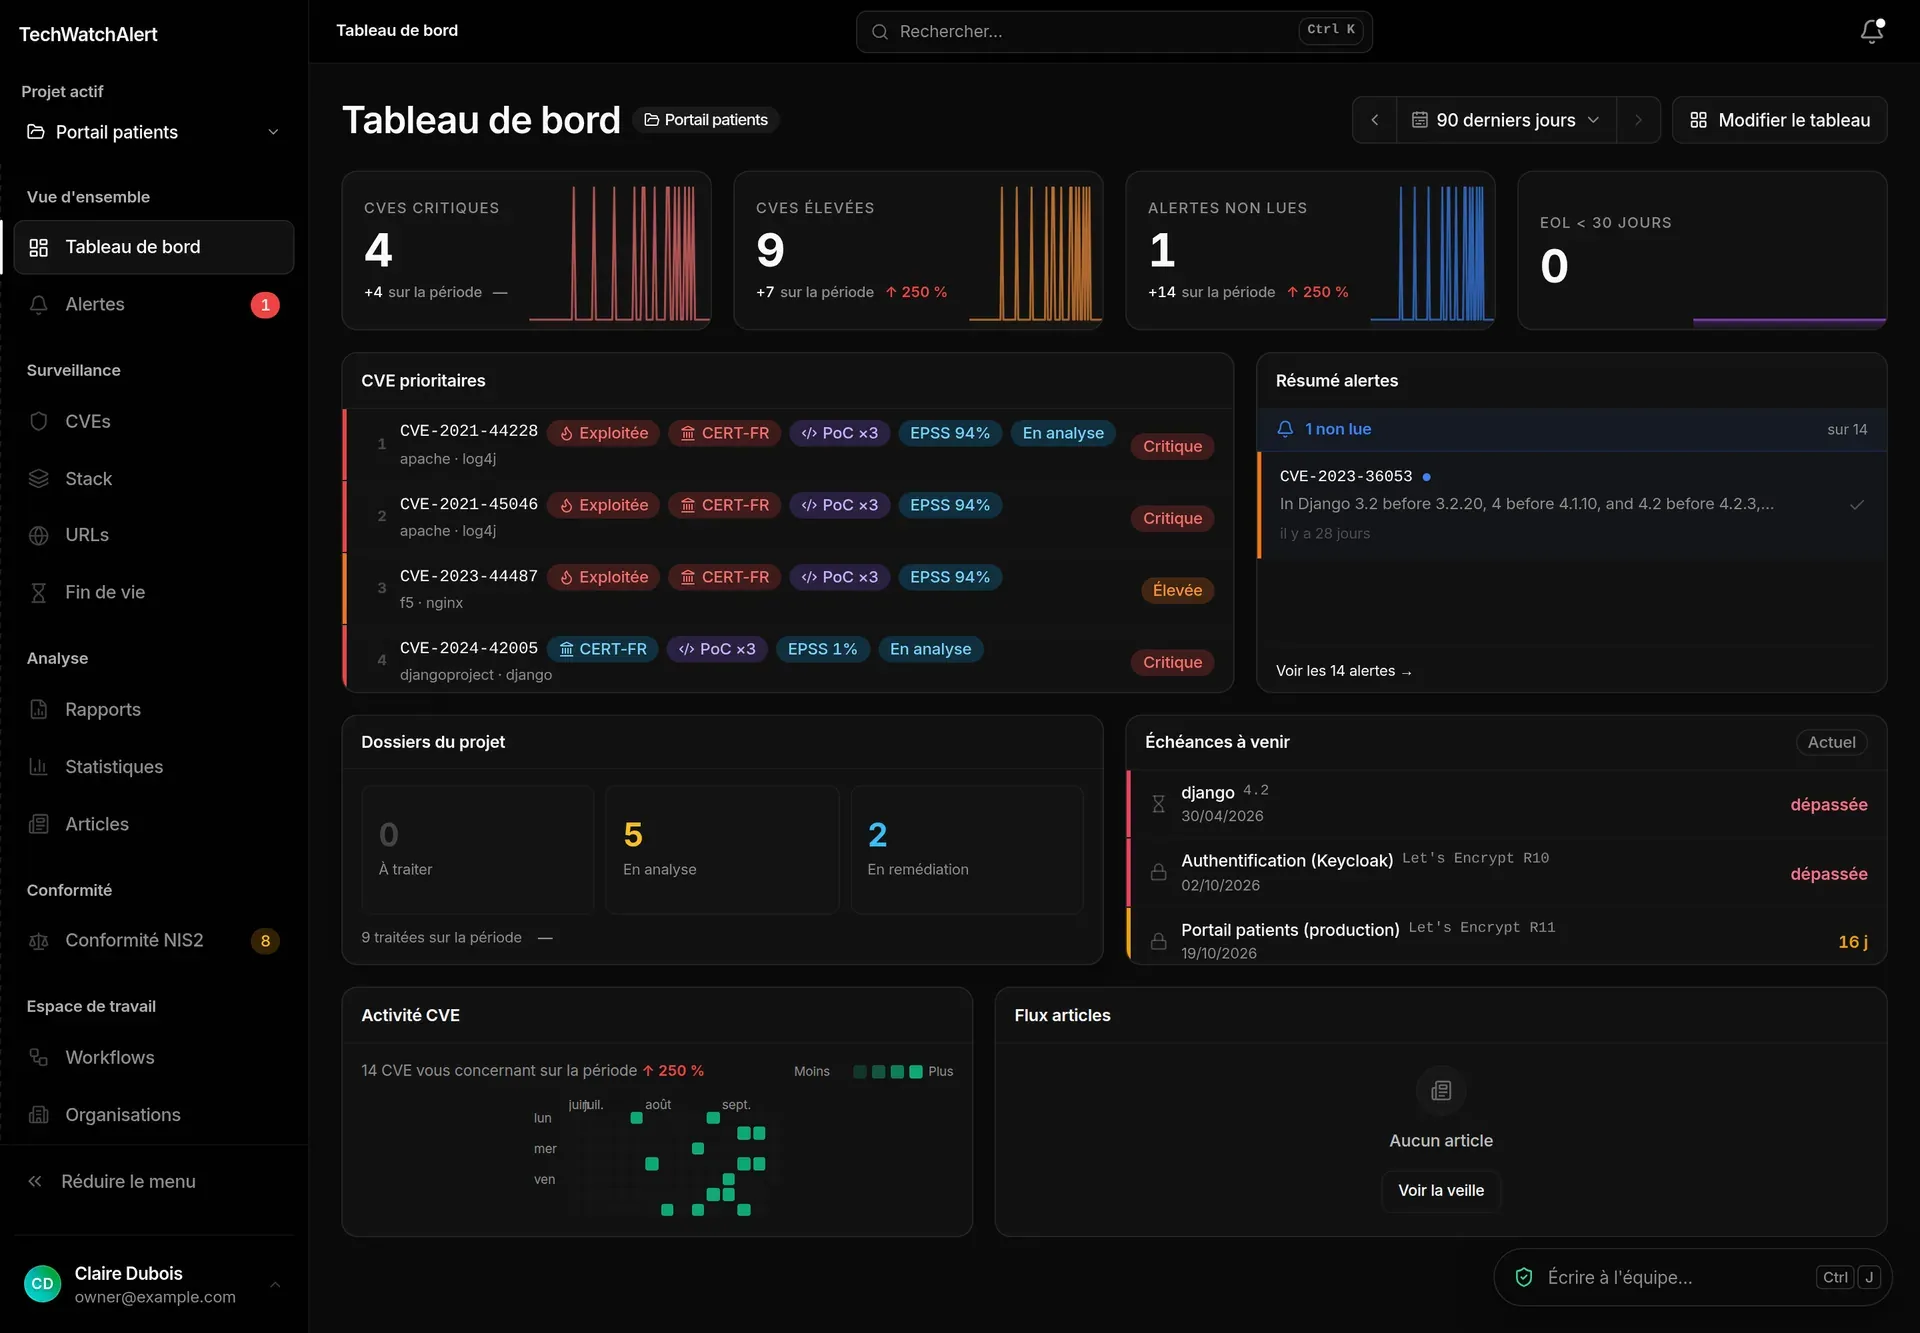
Task: Open the notifications bell icon
Action: (x=1872, y=31)
